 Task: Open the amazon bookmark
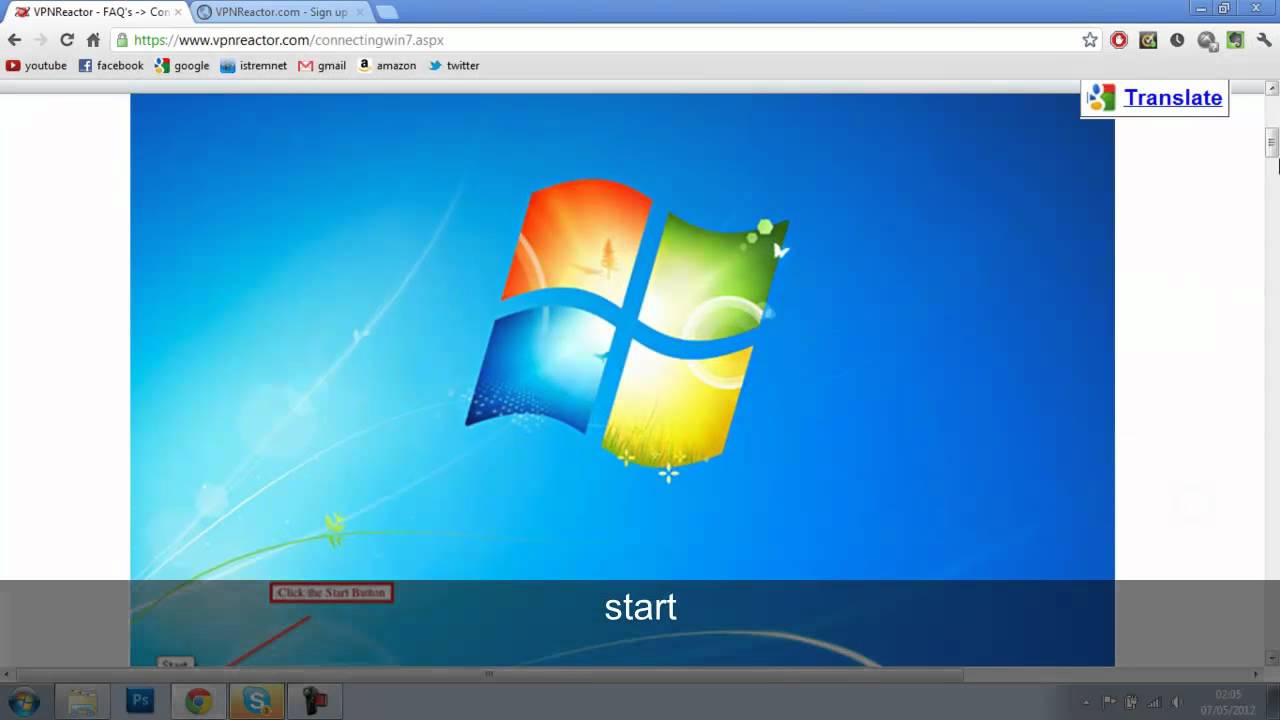click(387, 66)
